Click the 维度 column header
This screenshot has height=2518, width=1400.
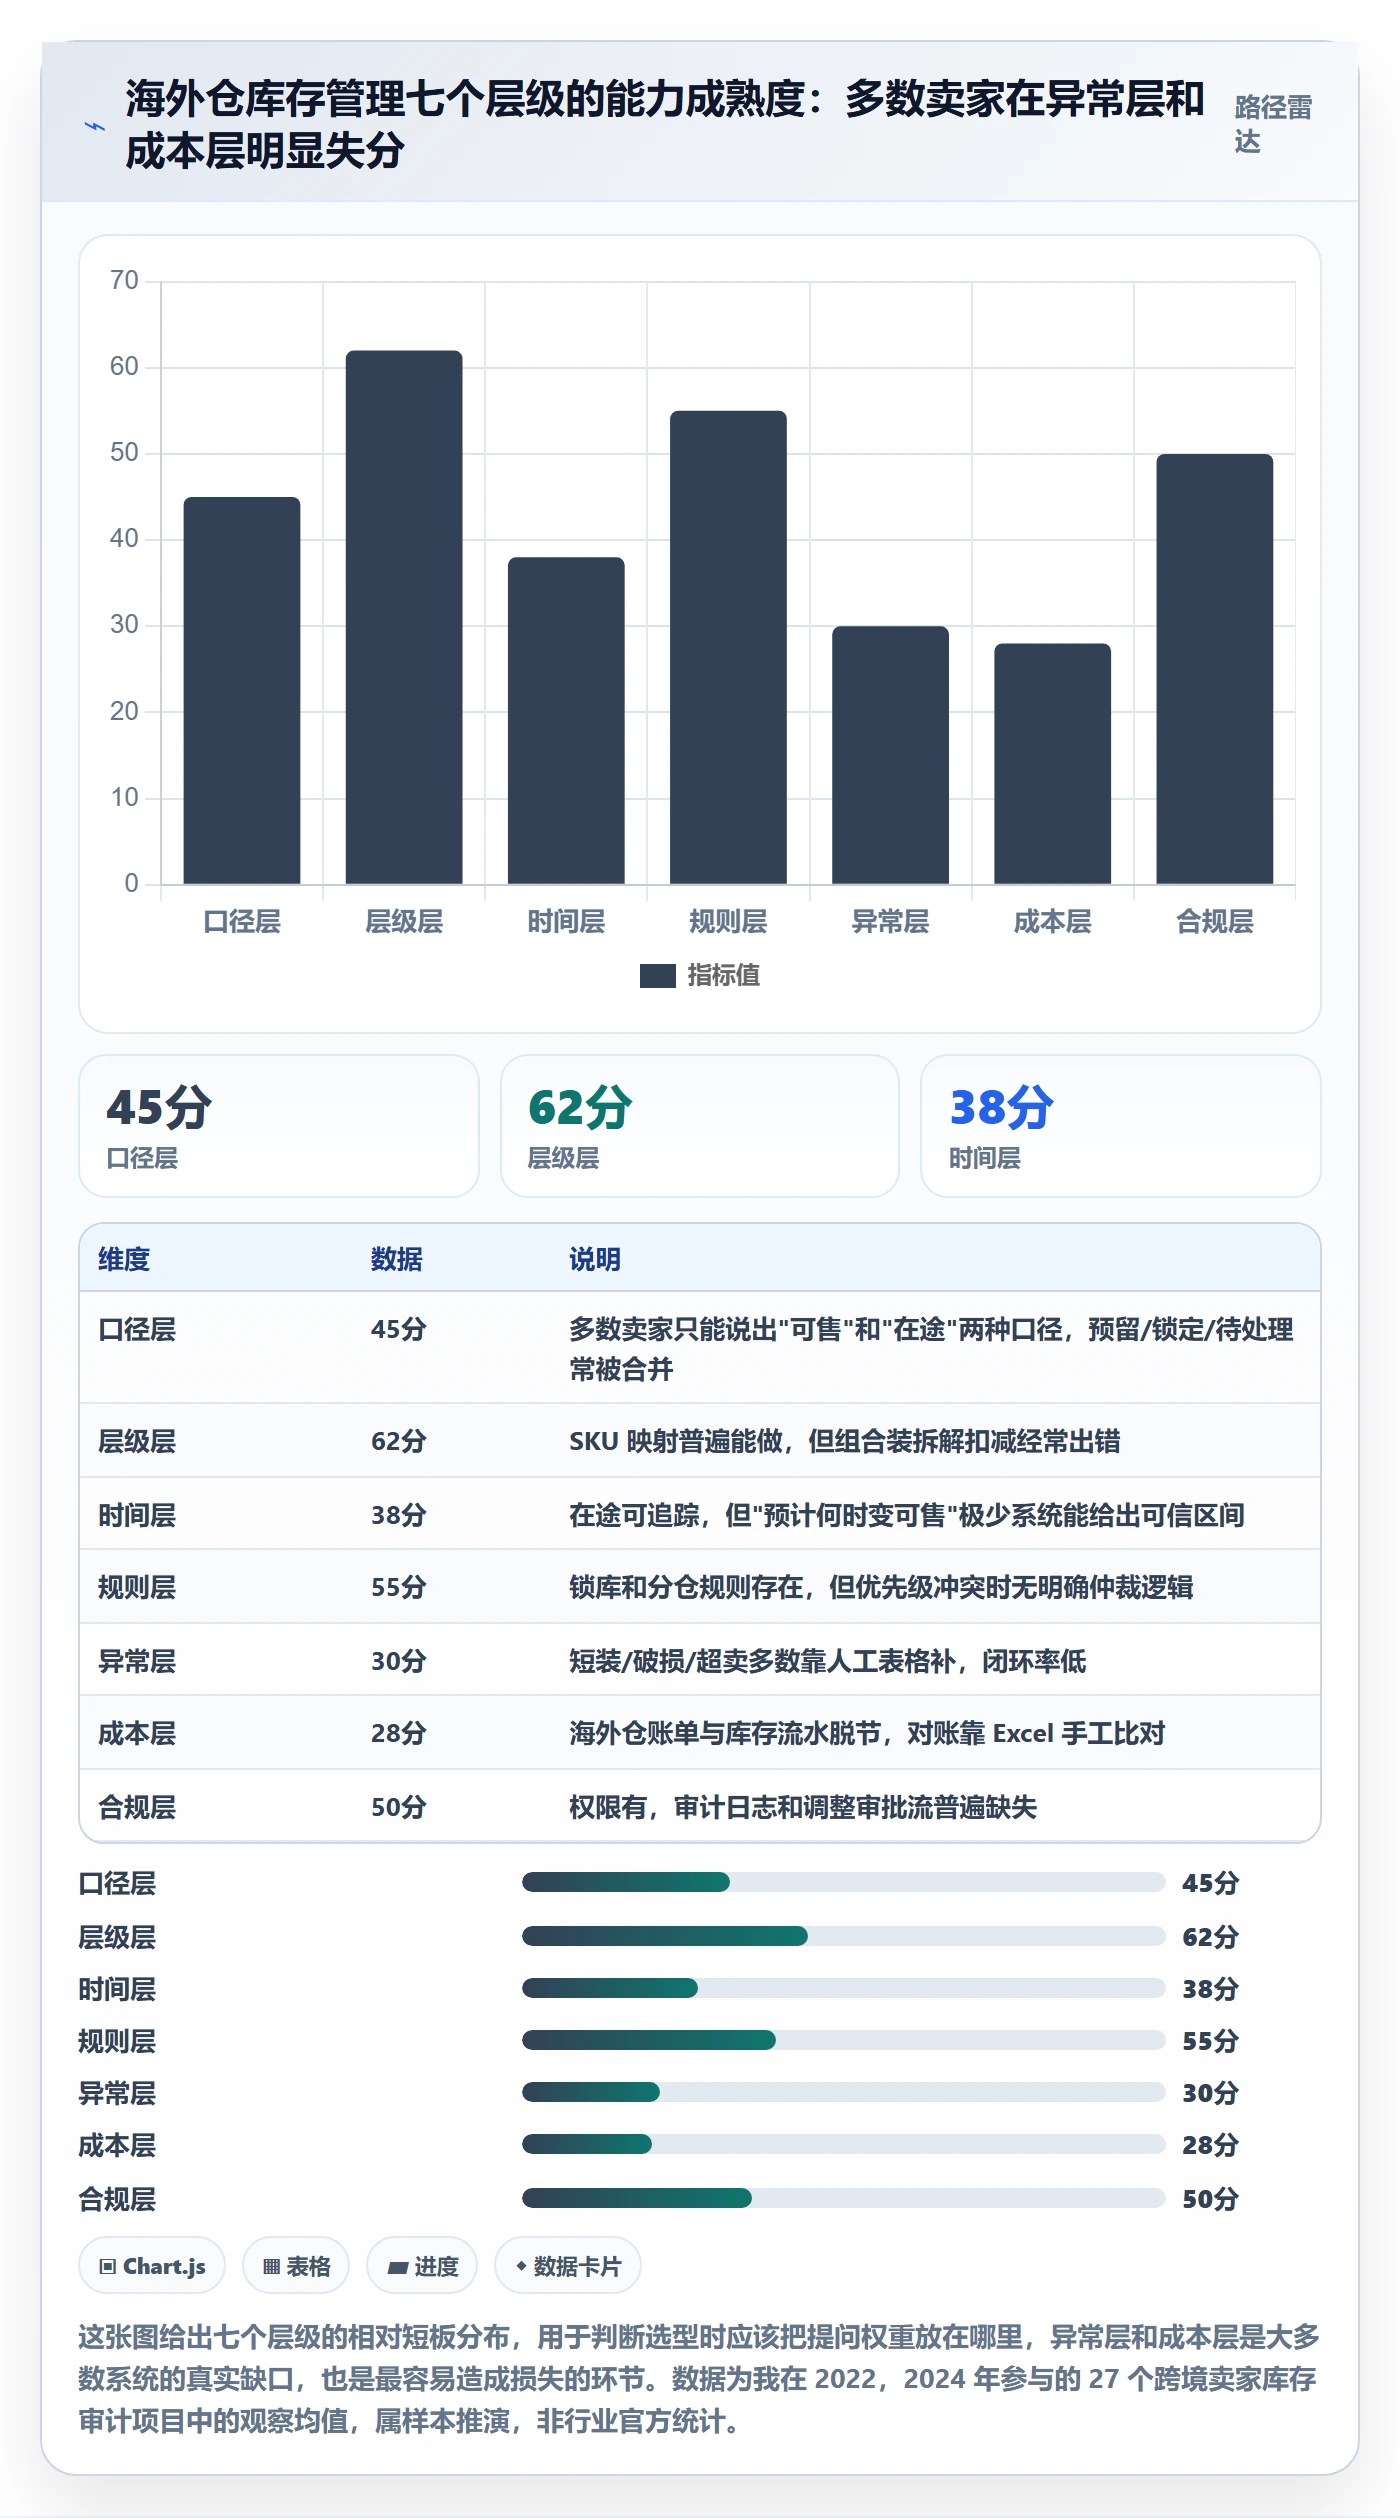(124, 1259)
